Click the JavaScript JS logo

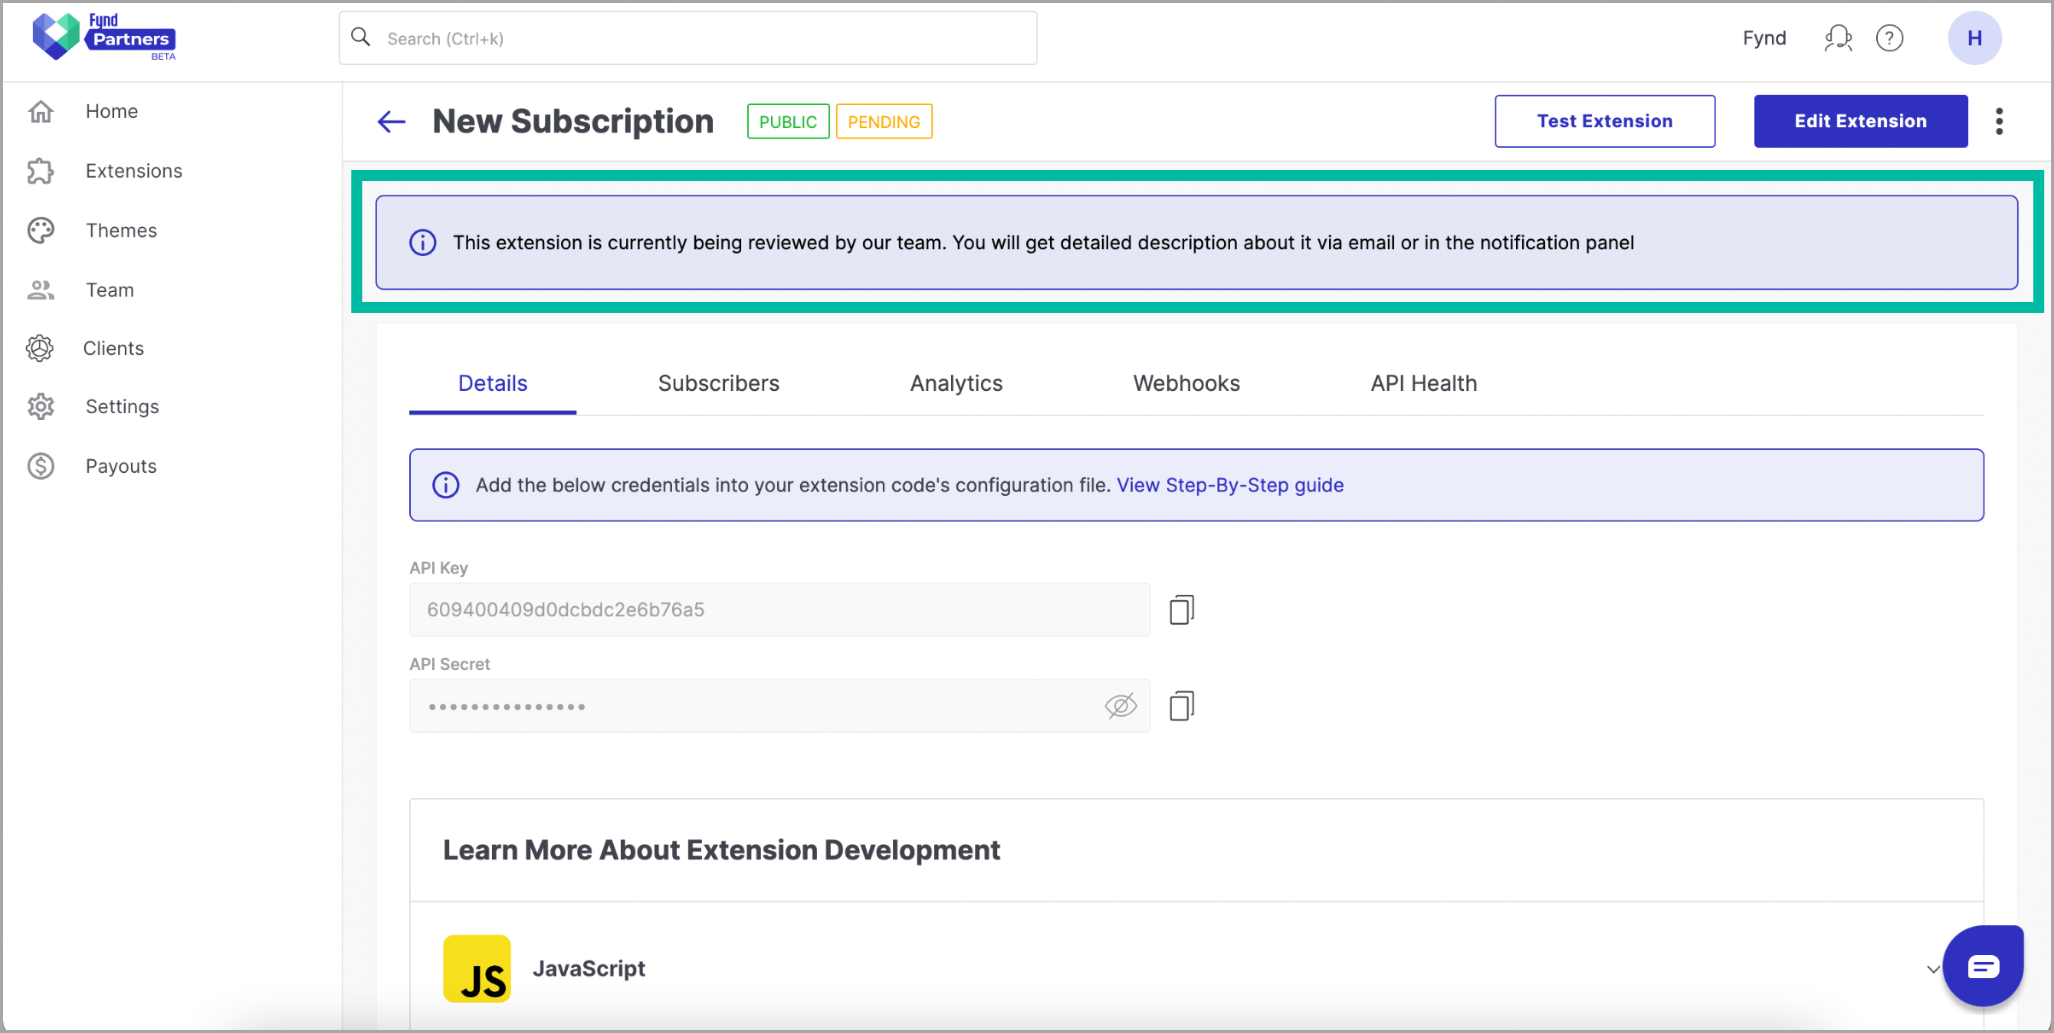coord(477,969)
